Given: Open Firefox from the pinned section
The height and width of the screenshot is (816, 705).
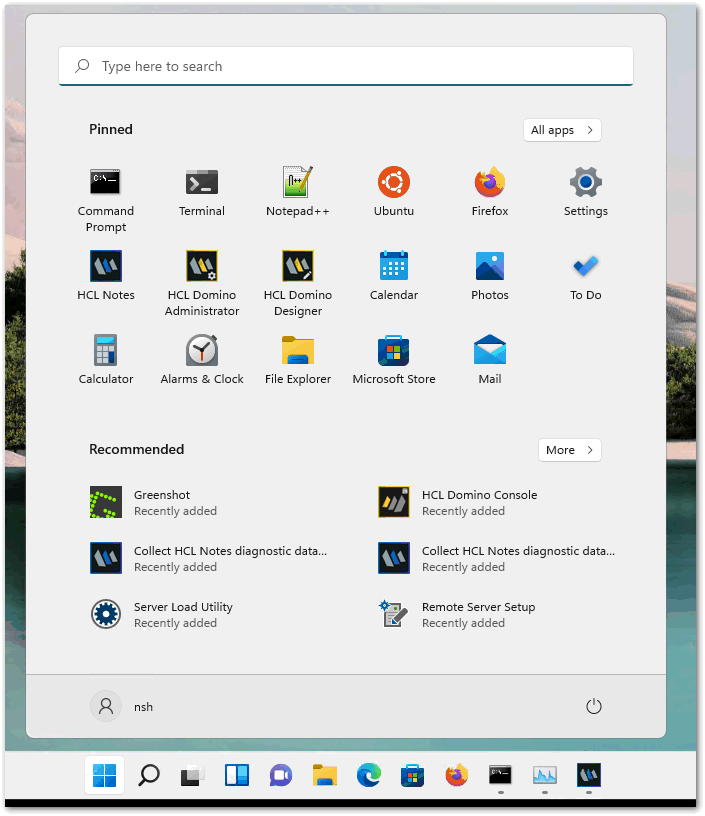Looking at the screenshot, I should coord(490,192).
